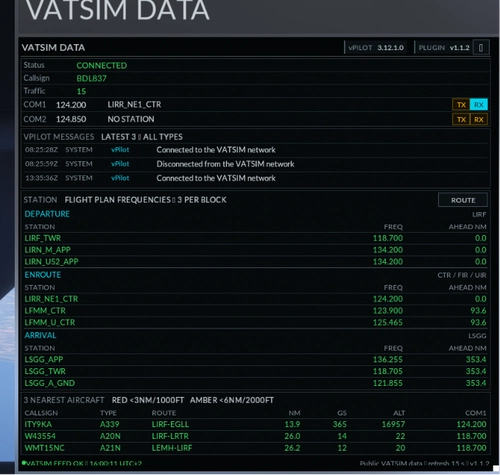Click the Disconnected from the VATSIM network message

[225, 164]
